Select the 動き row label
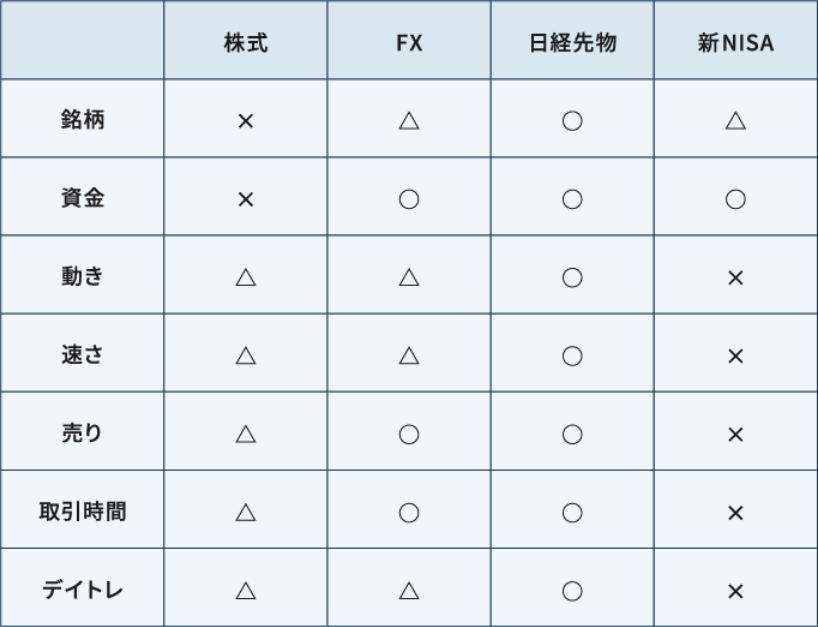Screen dimensions: 818x627 (x=82, y=277)
